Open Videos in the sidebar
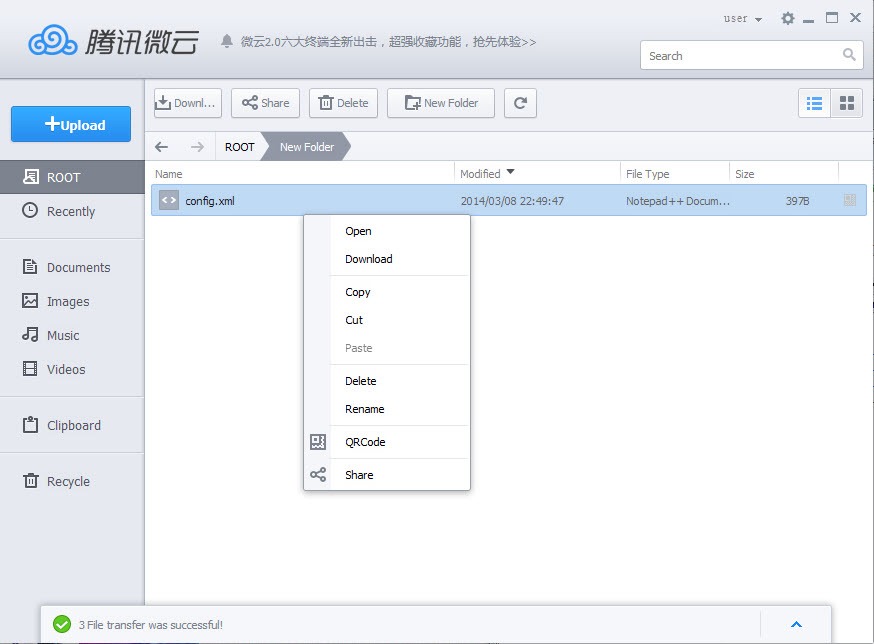Viewport: 874px width, 644px height. coord(72,370)
